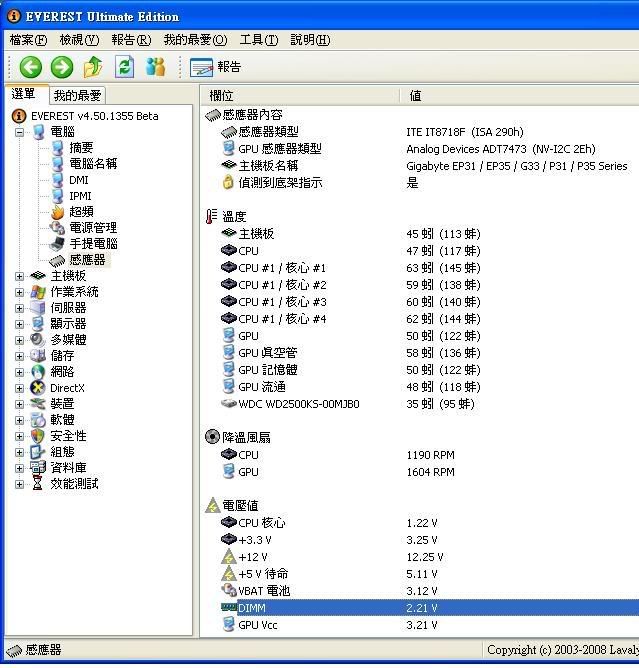Click the green back arrow toolbar icon
The image size is (639, 668).
pos(30,67)
